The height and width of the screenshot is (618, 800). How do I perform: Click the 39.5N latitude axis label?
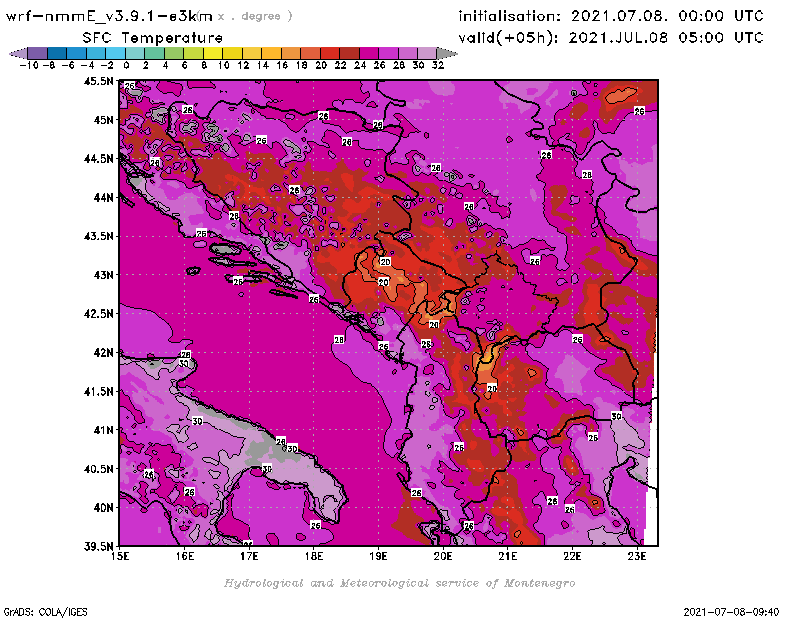point(98,546)
